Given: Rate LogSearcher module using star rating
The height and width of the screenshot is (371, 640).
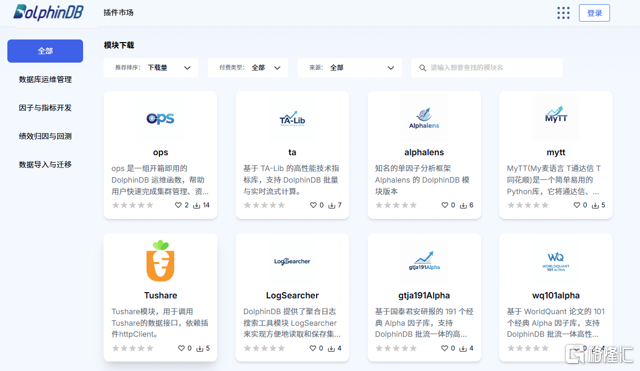Looking at the screenshot, I should pyautogui.click(x=264, y=348).
